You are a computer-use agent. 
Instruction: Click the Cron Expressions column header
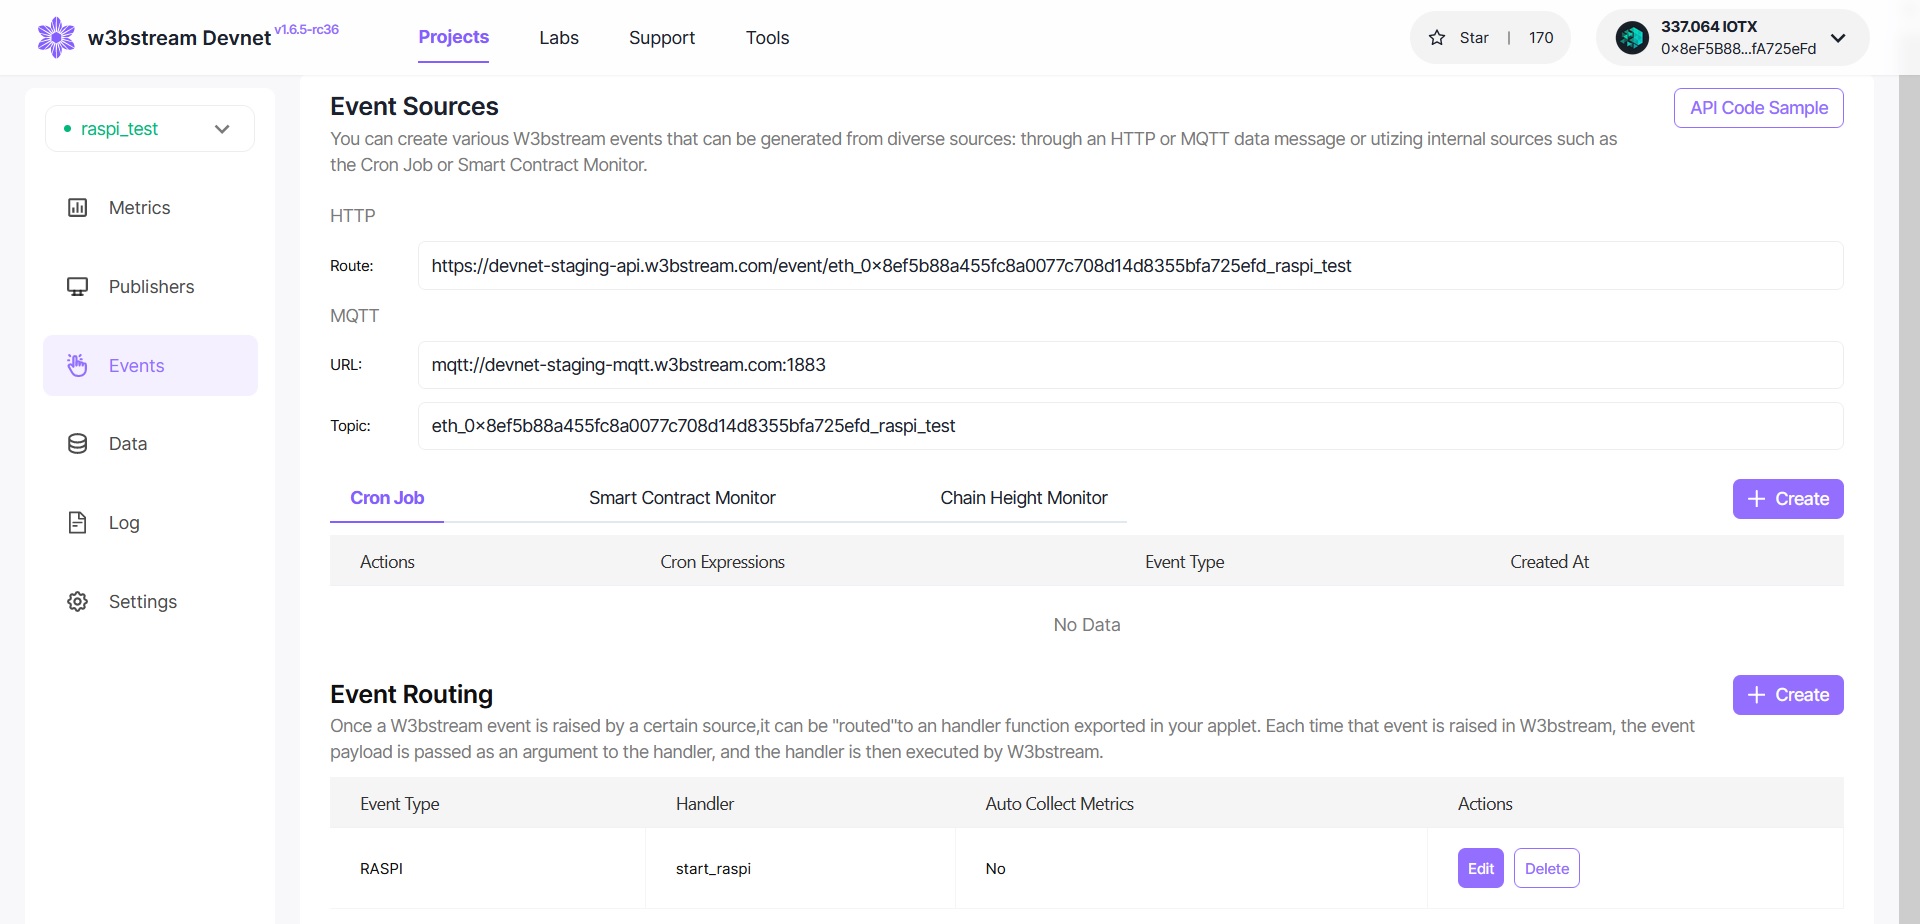[722, 562]
